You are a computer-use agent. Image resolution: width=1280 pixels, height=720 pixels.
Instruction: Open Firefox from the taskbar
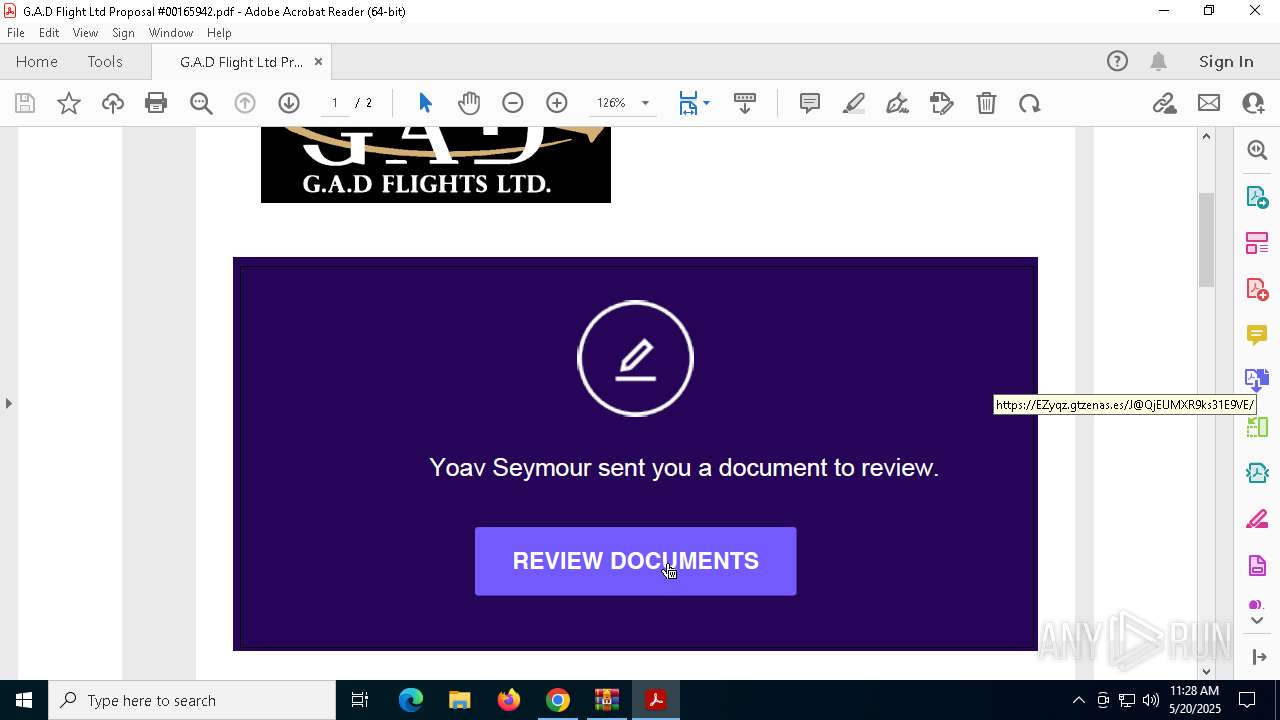click(509, 700)
